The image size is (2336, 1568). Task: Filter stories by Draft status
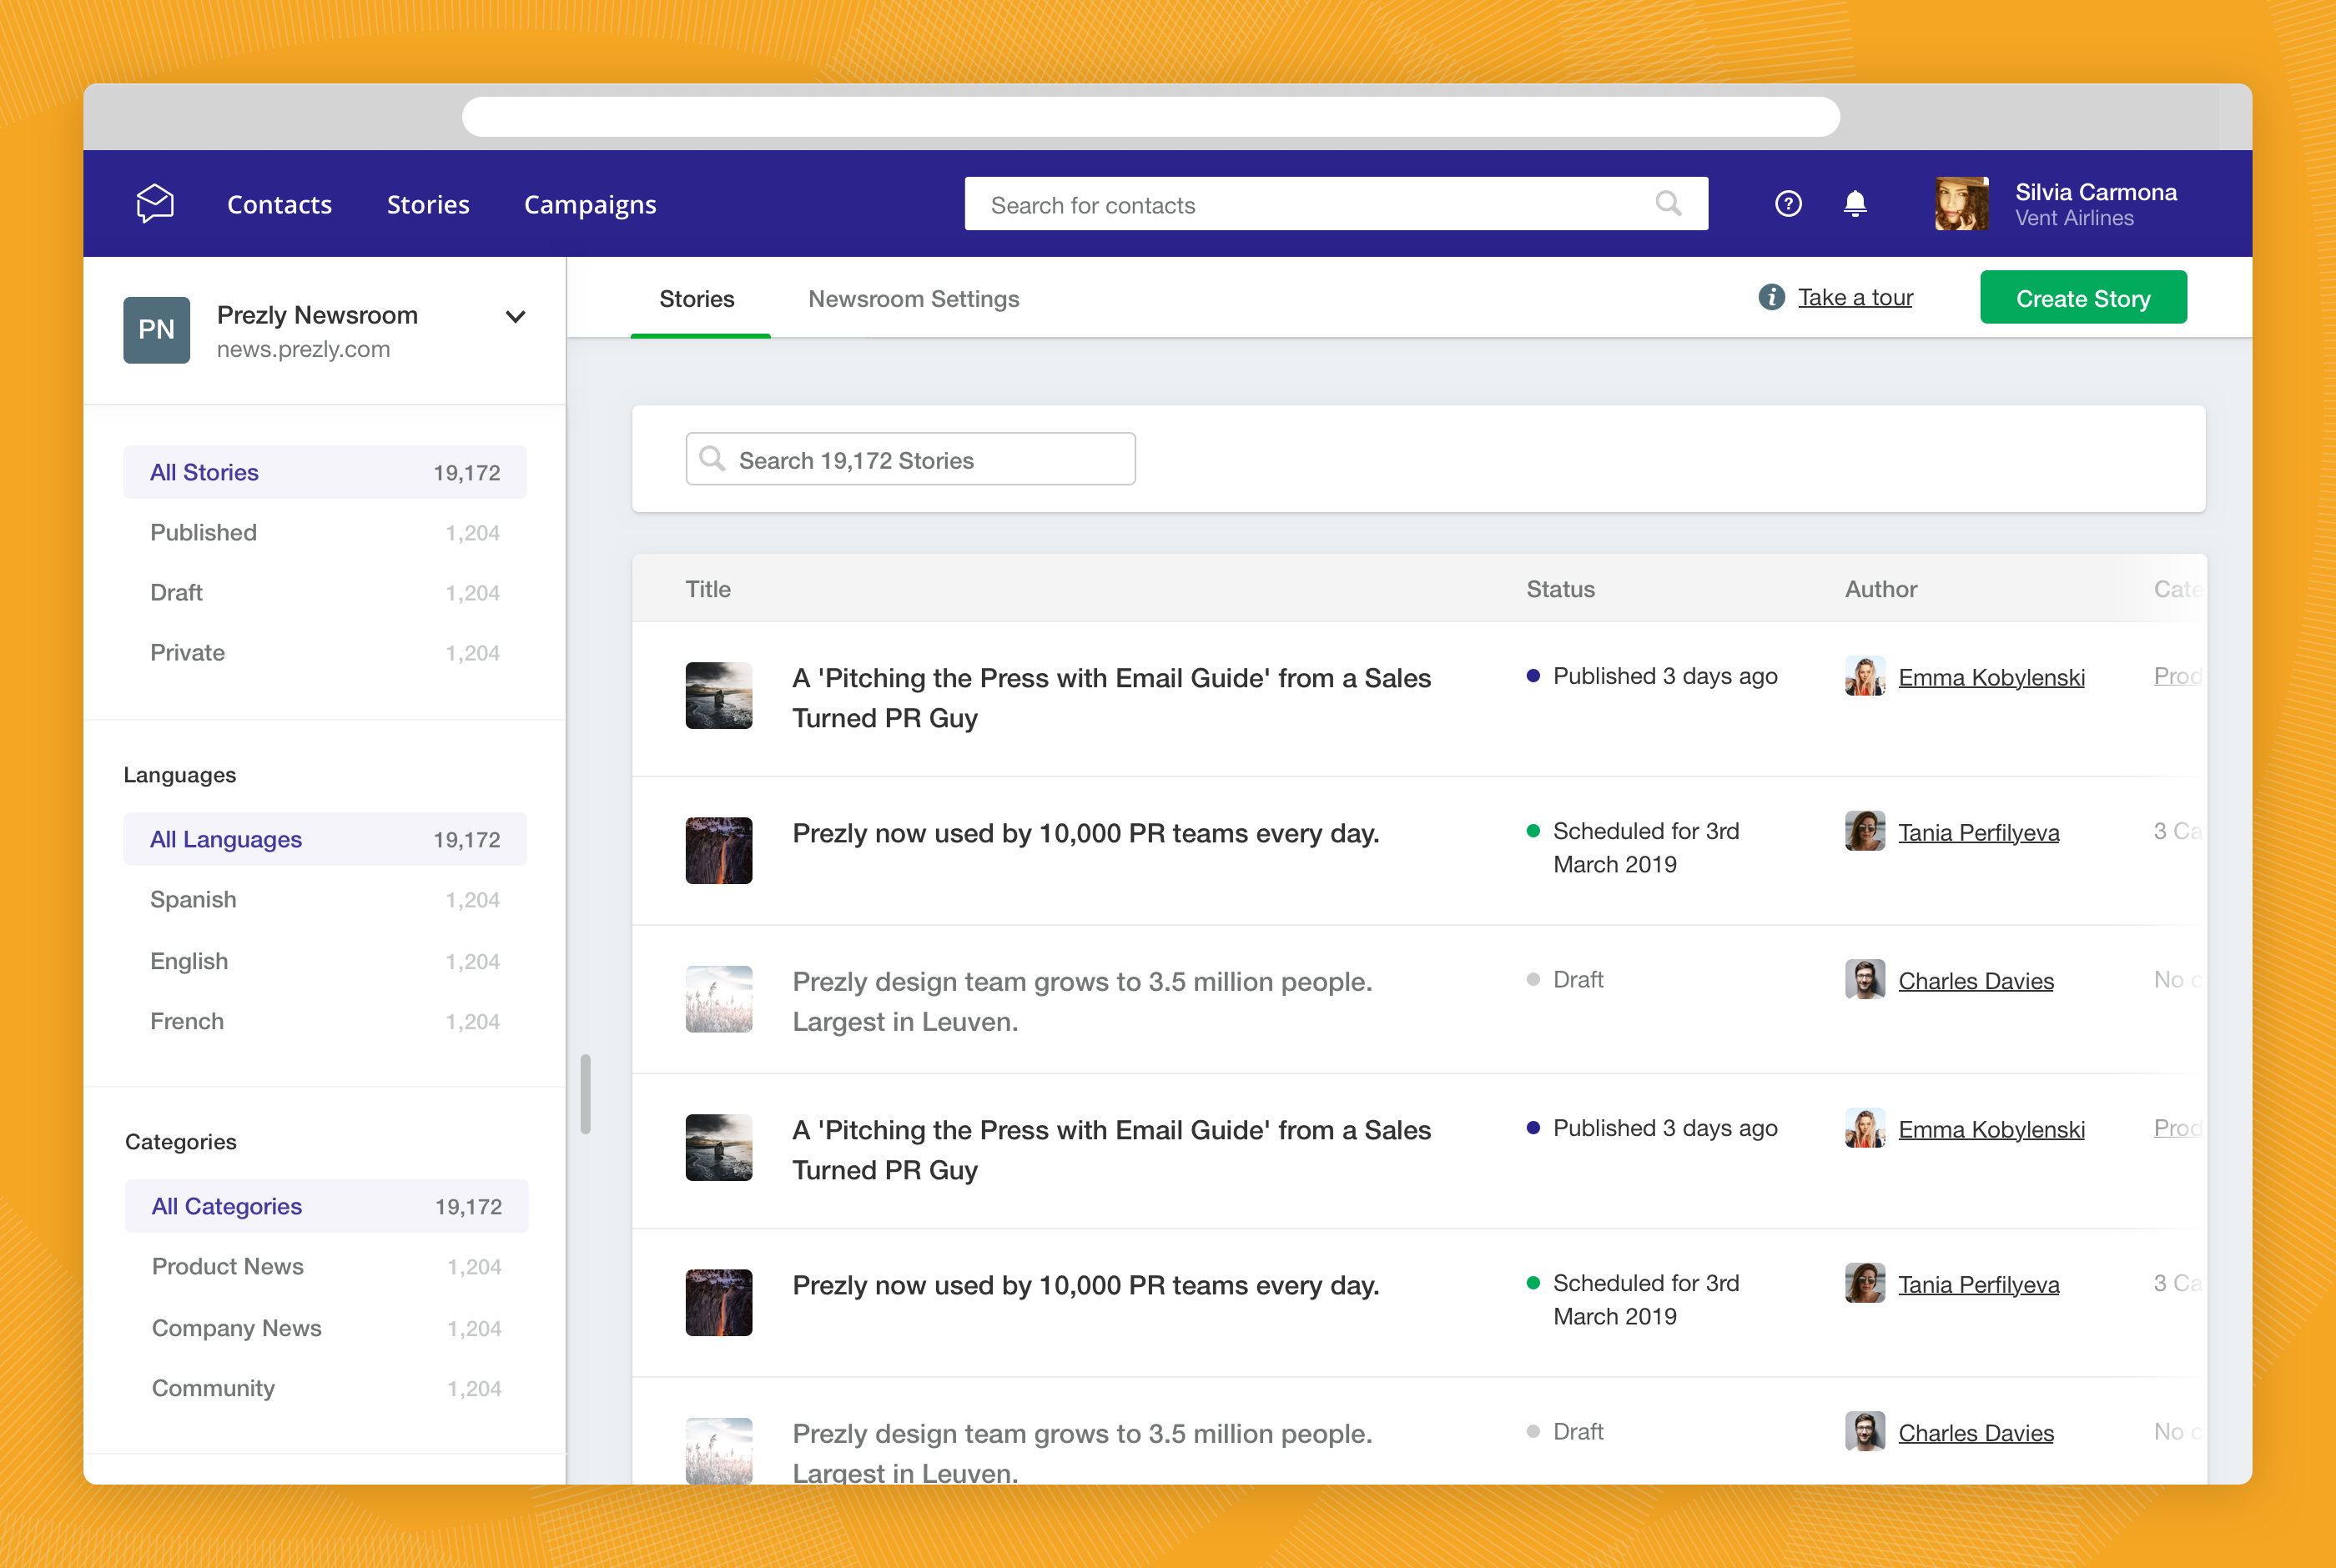click(325, 593)
